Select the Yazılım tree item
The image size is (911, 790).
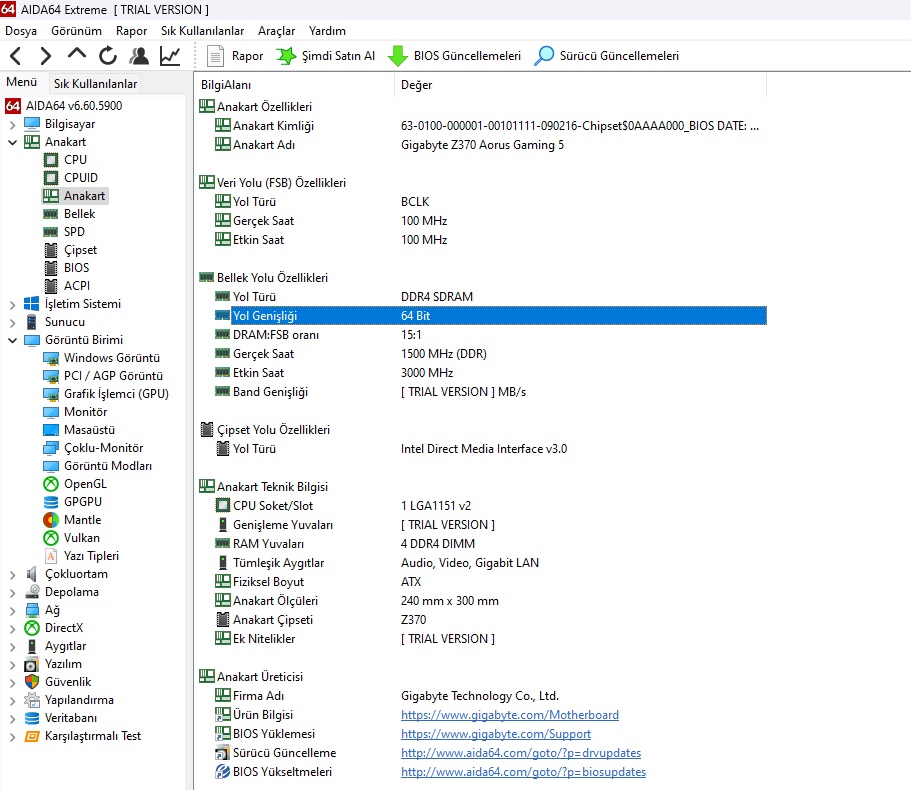pyautogui.click(x=63, y=664)
